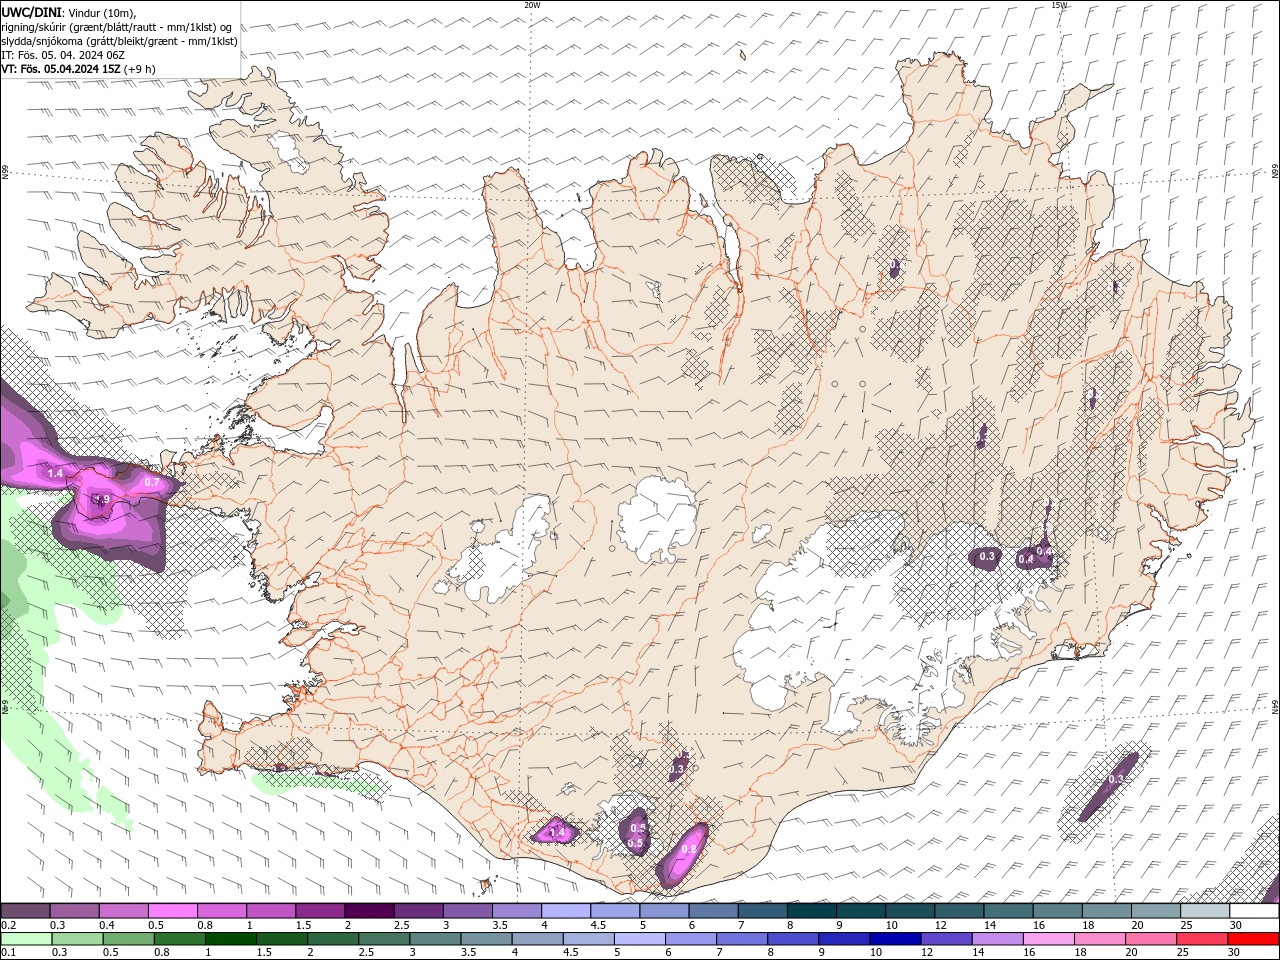Click the violet 12 swatch in bottom legend row
Image resolution: width=1280 pixels, height=960 pixels.
tap(947, 939)
